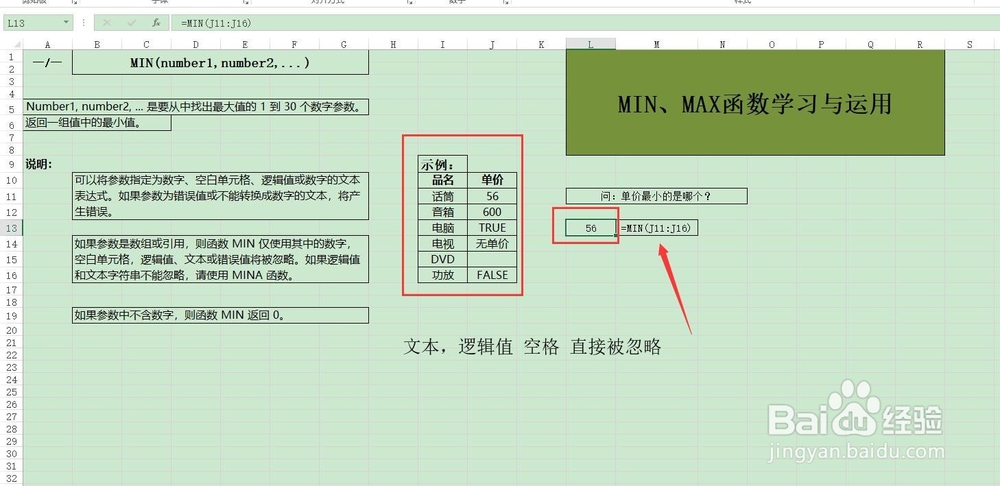Click the cell starting 'Number1, number2, ...'
This screenshot has width=1000, height=486.
(x=196, y=107)
